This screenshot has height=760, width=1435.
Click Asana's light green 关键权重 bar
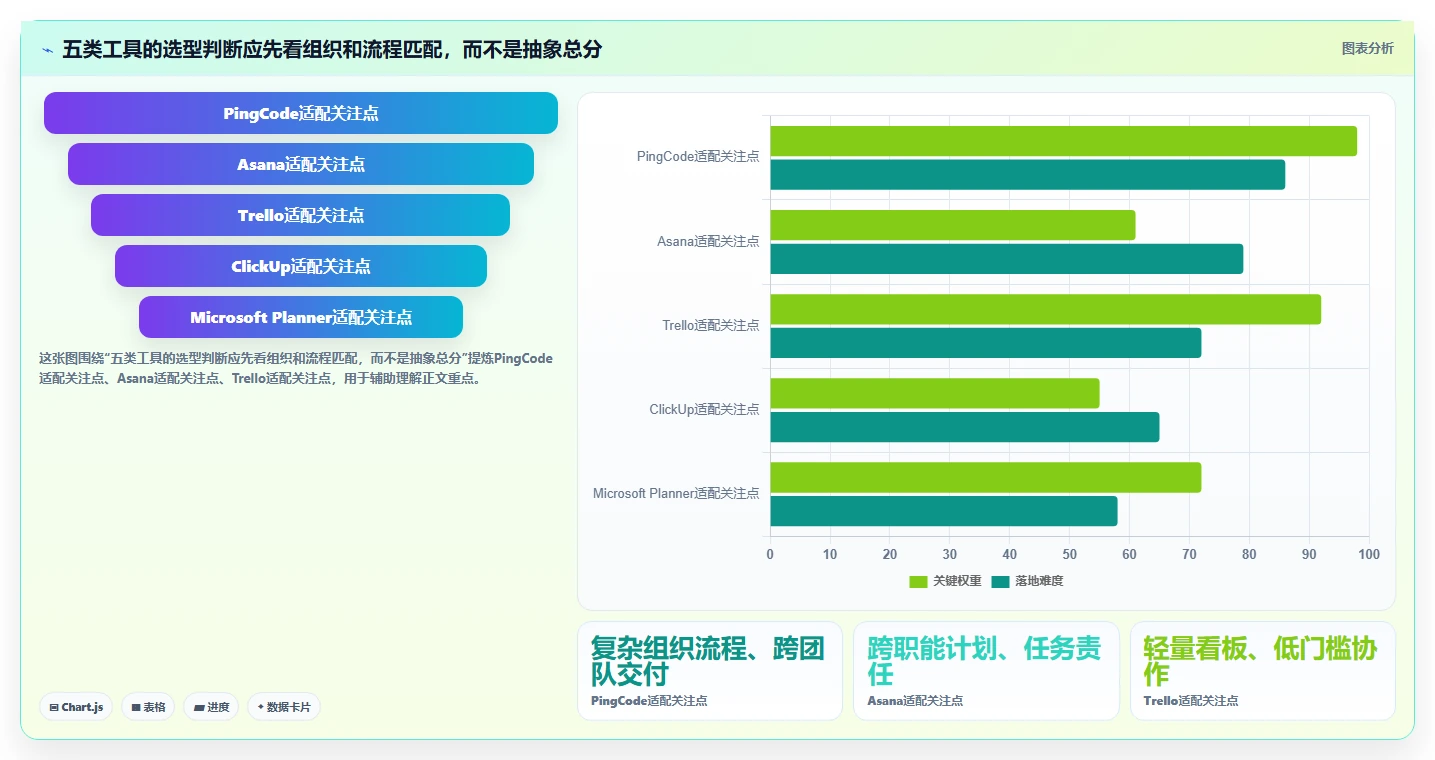pyautogui.click(x=952, y=225)
